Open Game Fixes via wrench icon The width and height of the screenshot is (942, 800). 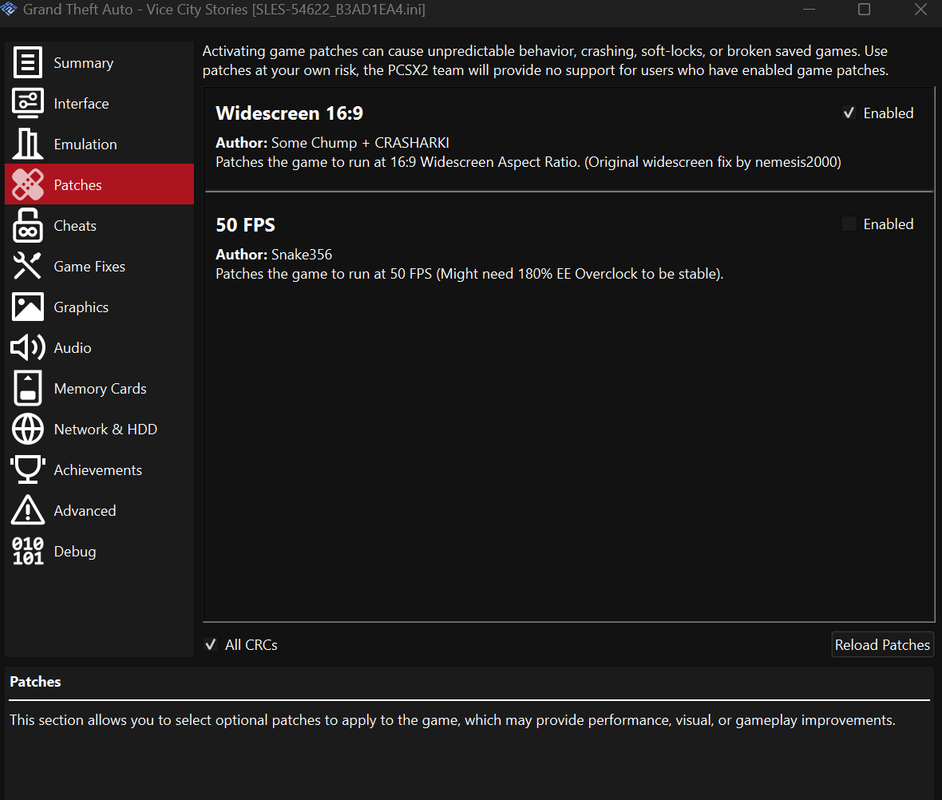[28, 266]
